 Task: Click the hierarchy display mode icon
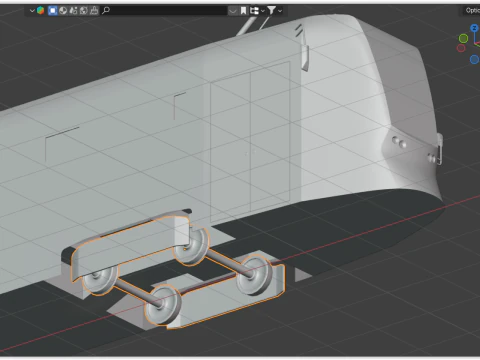click(254, 11)
